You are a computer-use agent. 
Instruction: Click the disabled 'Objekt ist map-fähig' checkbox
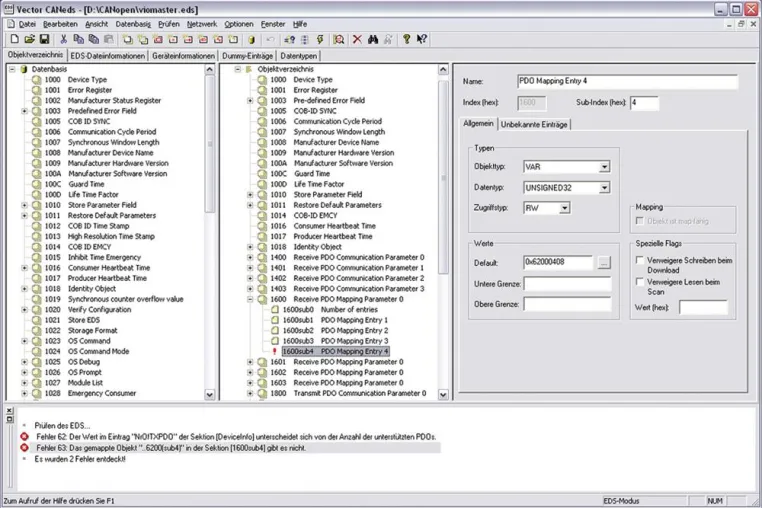point(640,221)
